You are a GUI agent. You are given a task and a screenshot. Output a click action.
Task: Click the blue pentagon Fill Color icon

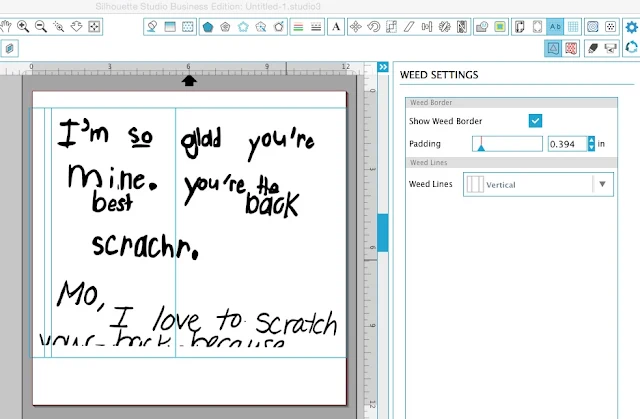pyautogui.click(x=208, y=27)
